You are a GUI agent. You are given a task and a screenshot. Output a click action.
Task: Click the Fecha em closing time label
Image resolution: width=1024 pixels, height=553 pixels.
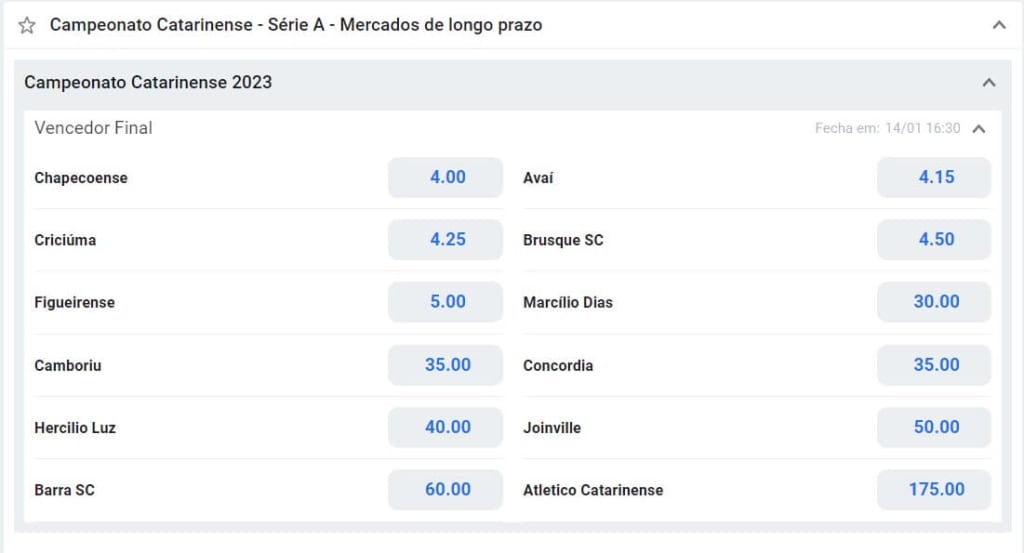click(x=888, y=128)
